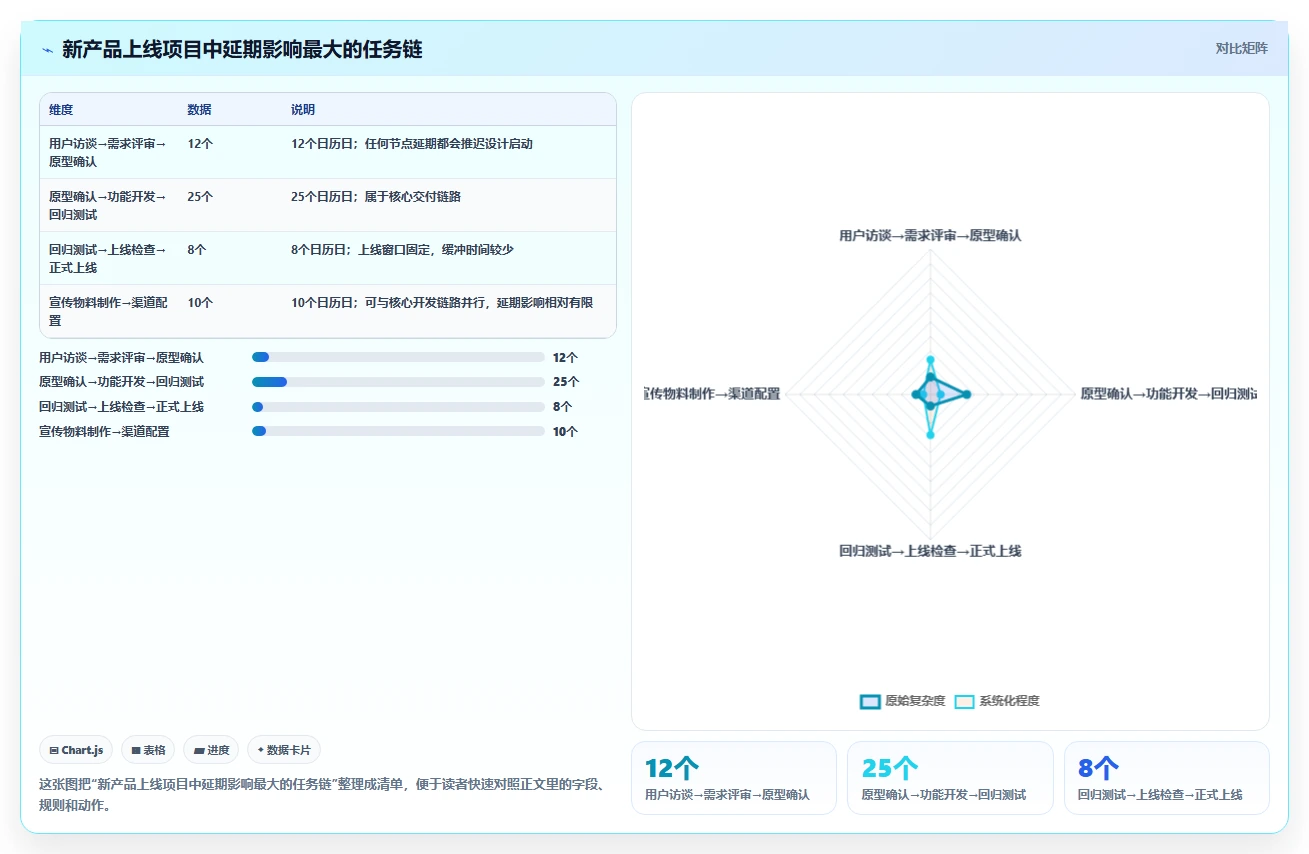Click the summary paragraph starting 这张图把
Screen dimensions: 1309x854
coord(321,795)
